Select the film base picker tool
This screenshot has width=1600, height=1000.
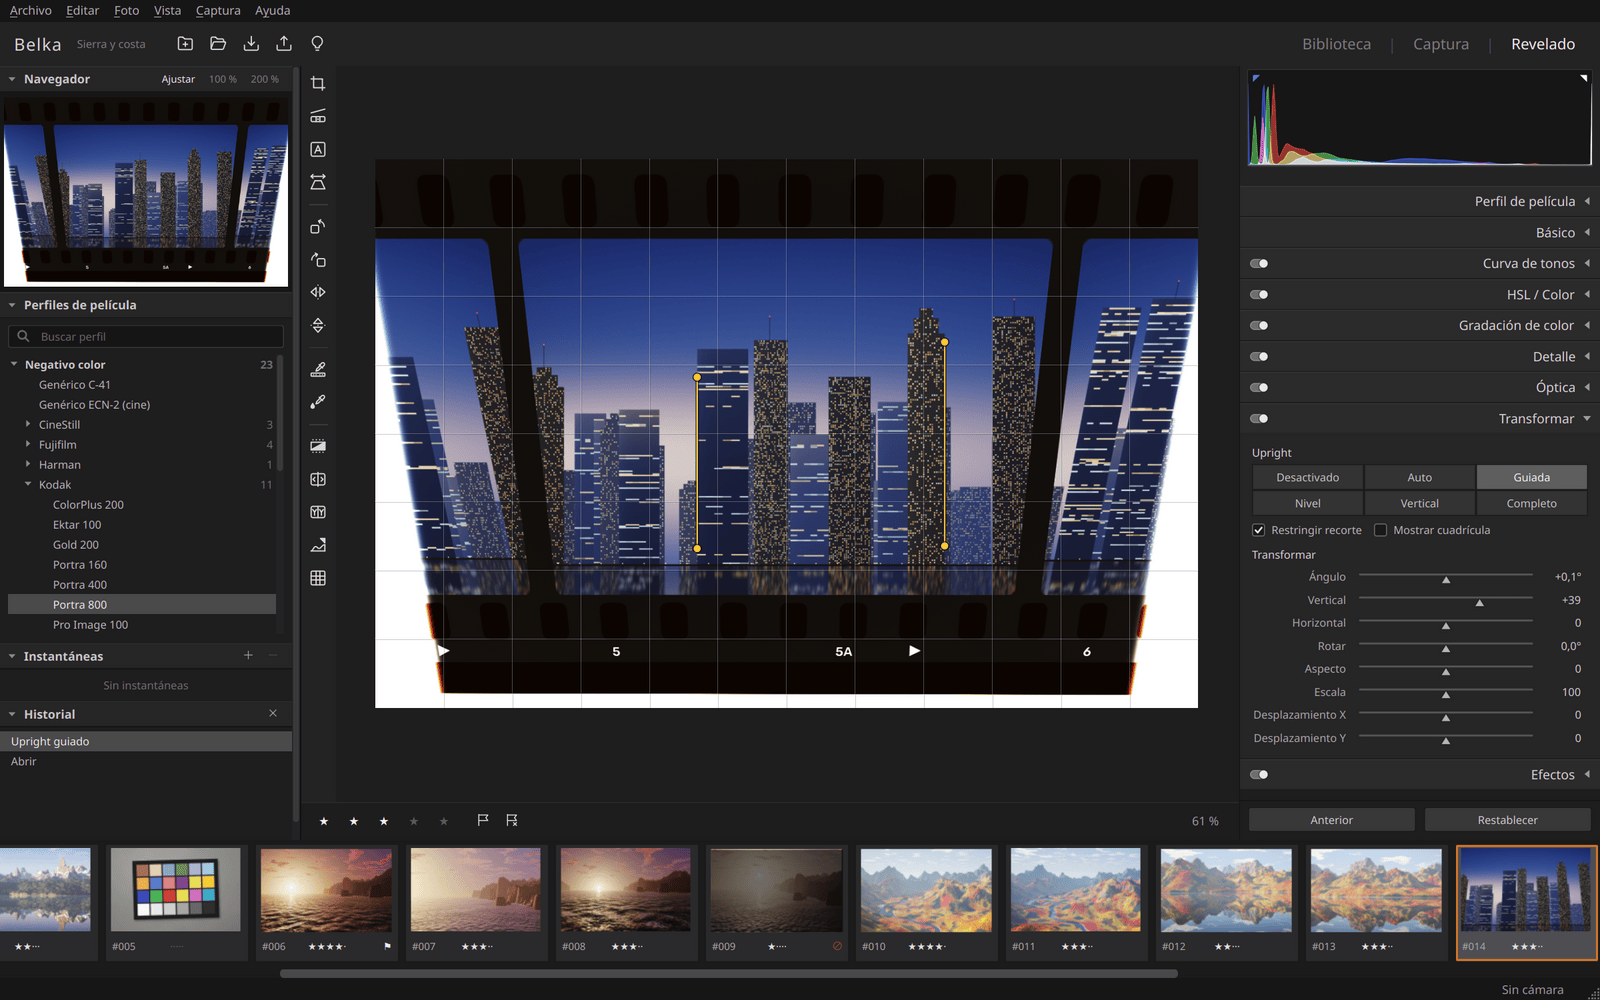point(318,370)
